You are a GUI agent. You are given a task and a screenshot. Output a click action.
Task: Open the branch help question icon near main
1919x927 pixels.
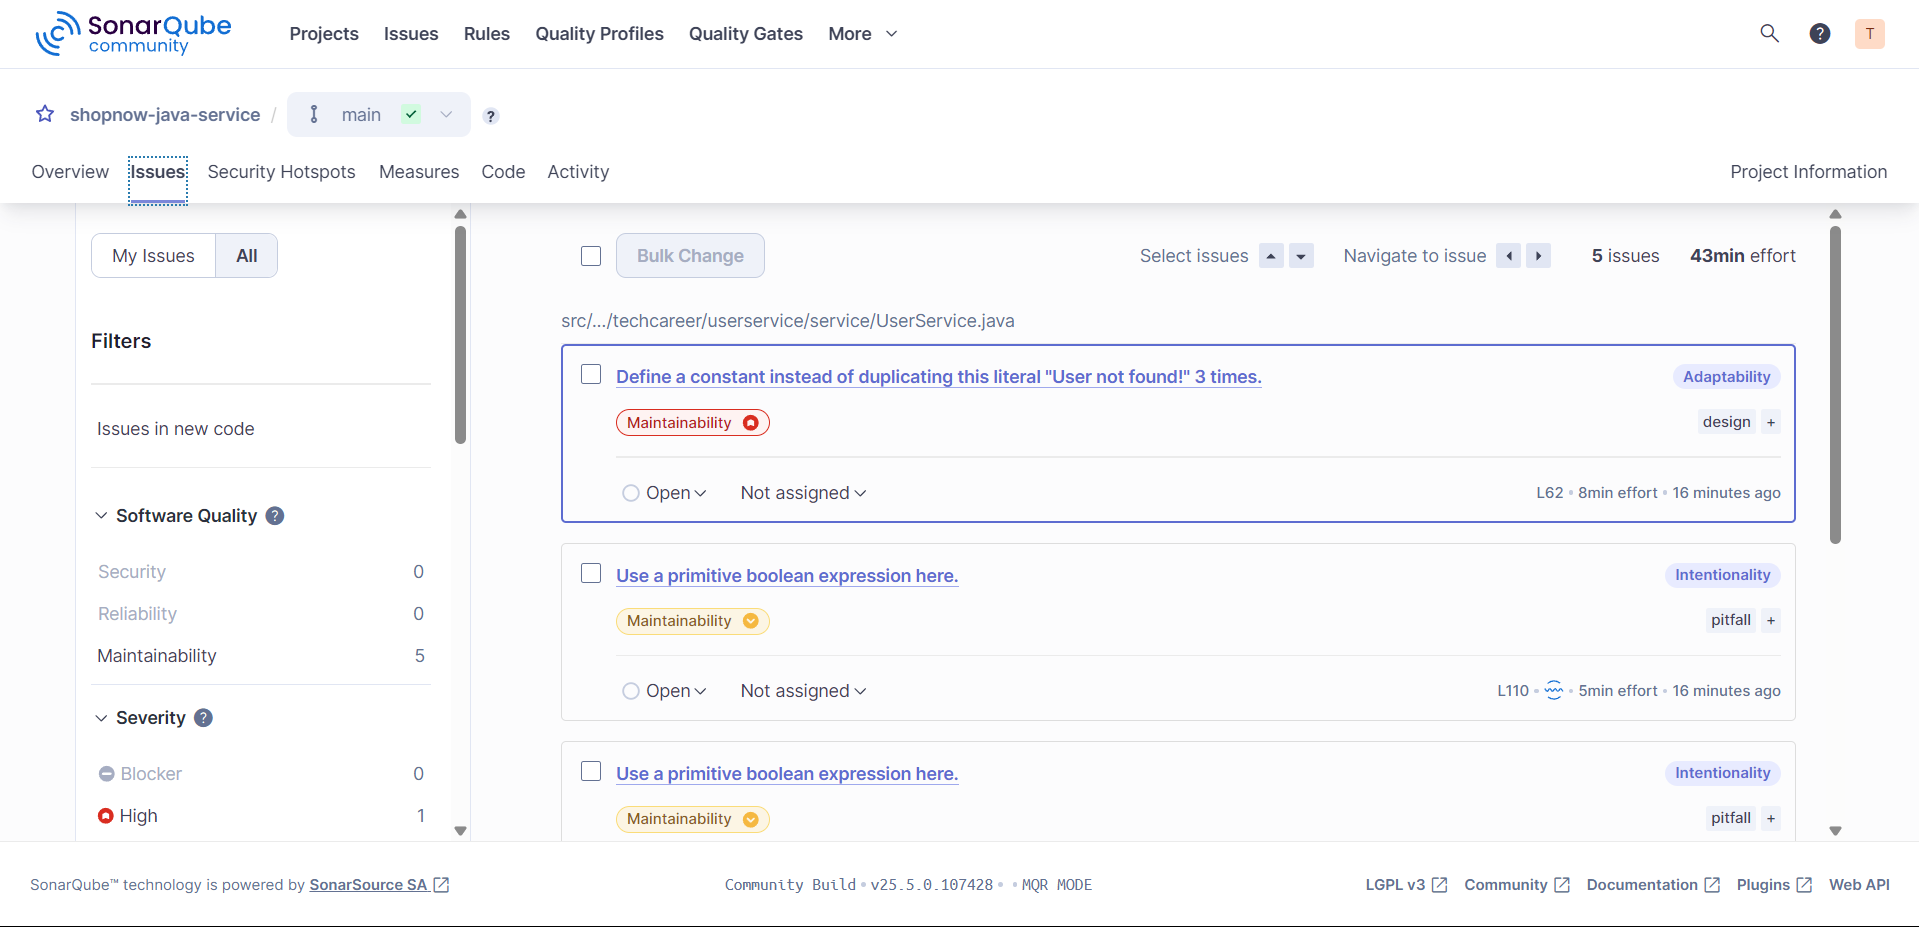(490, 116)
